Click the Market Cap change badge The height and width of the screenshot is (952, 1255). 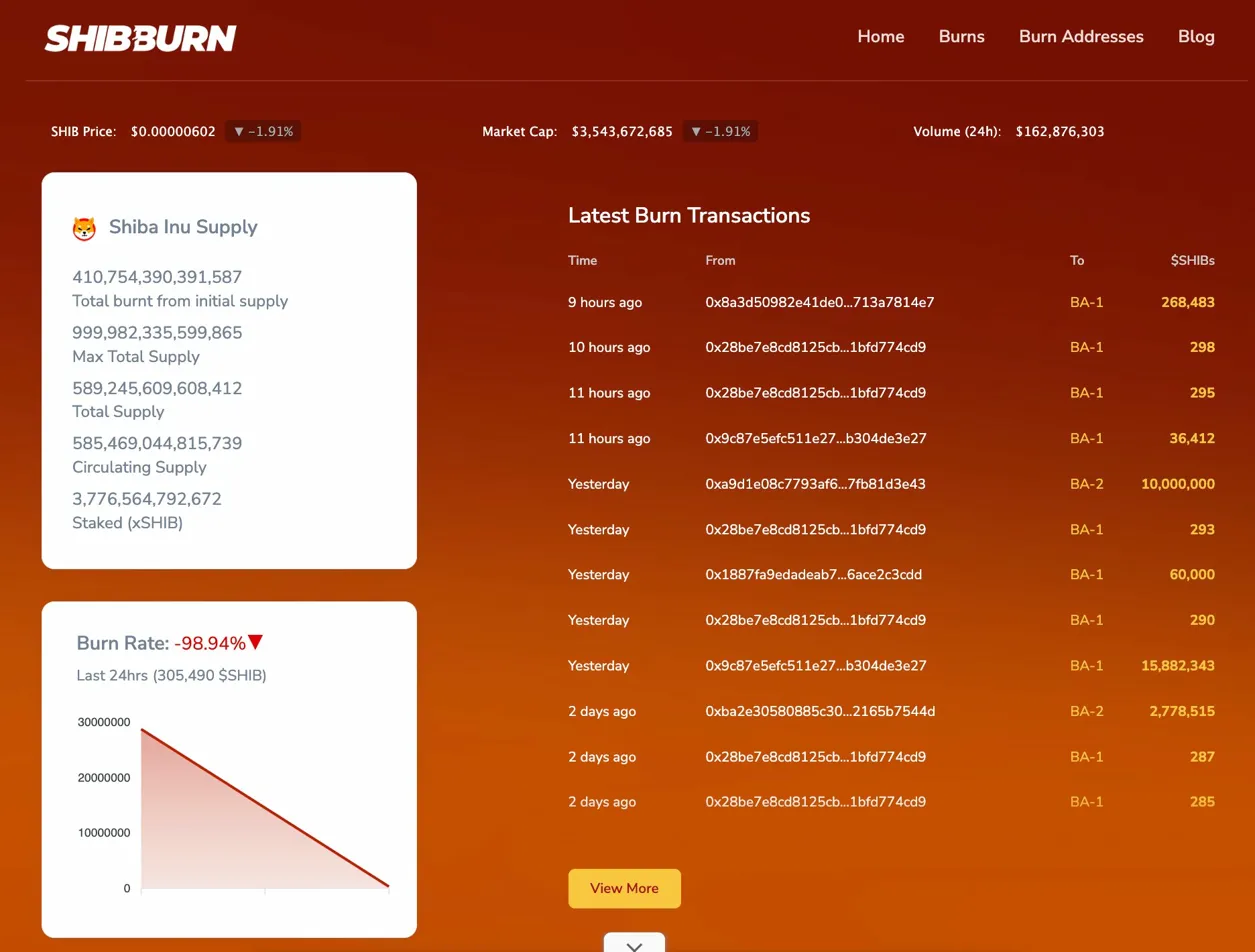(720, 131)
